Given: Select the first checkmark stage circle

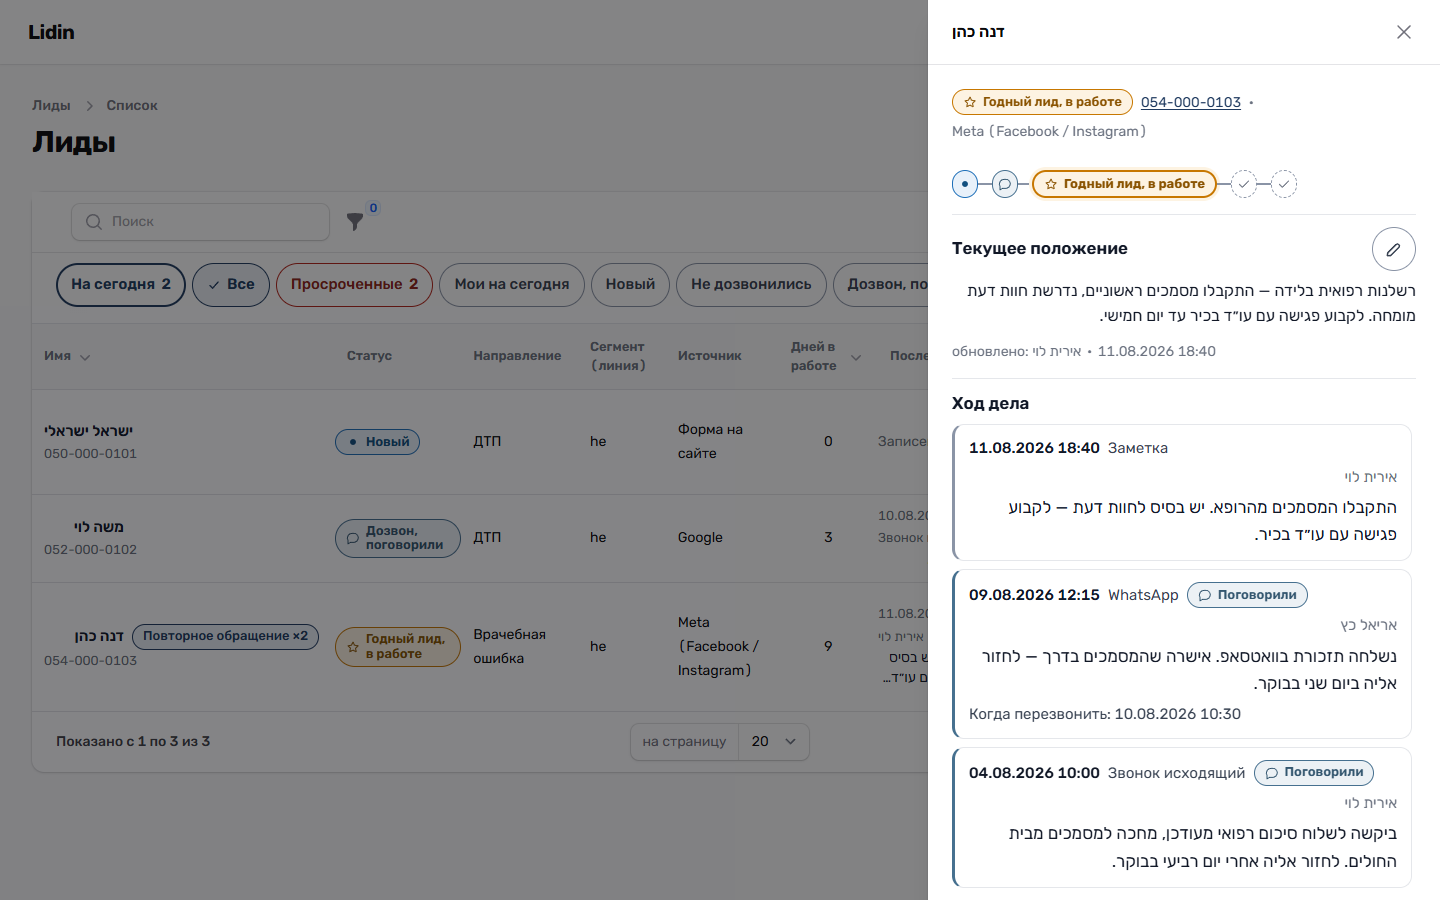Looking at the screenshot, I should [x=1244, y=184].
